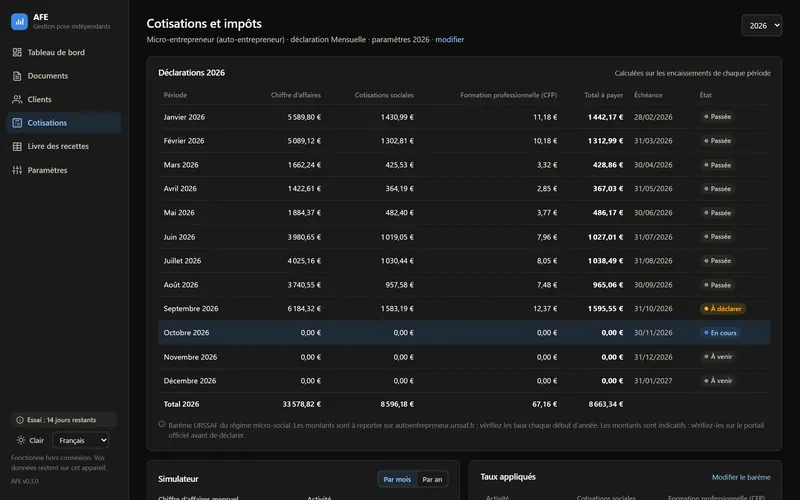Open Livre des recettes
The height and width of the screenshot is (500, 800).
coord(64,146)
